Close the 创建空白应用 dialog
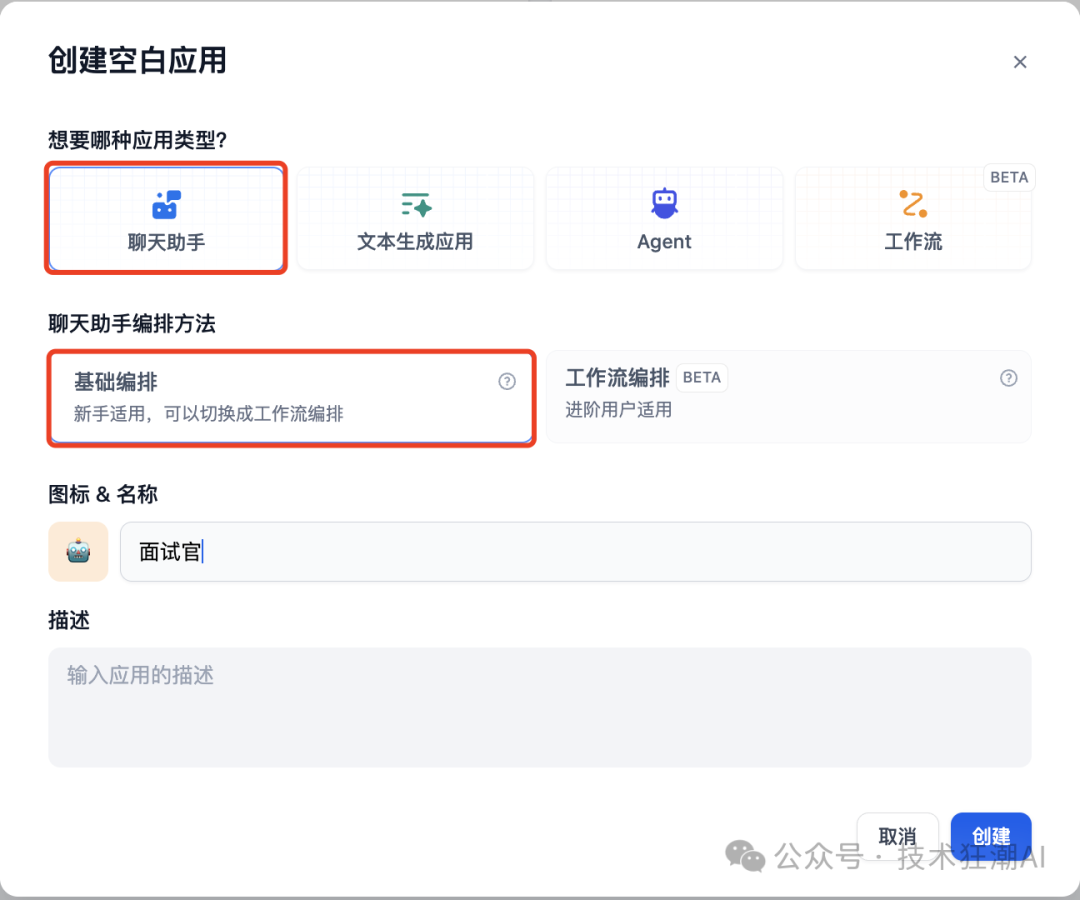This screenshot has width=1080, height=900. pyautogui.click(x=1020, y=62)
